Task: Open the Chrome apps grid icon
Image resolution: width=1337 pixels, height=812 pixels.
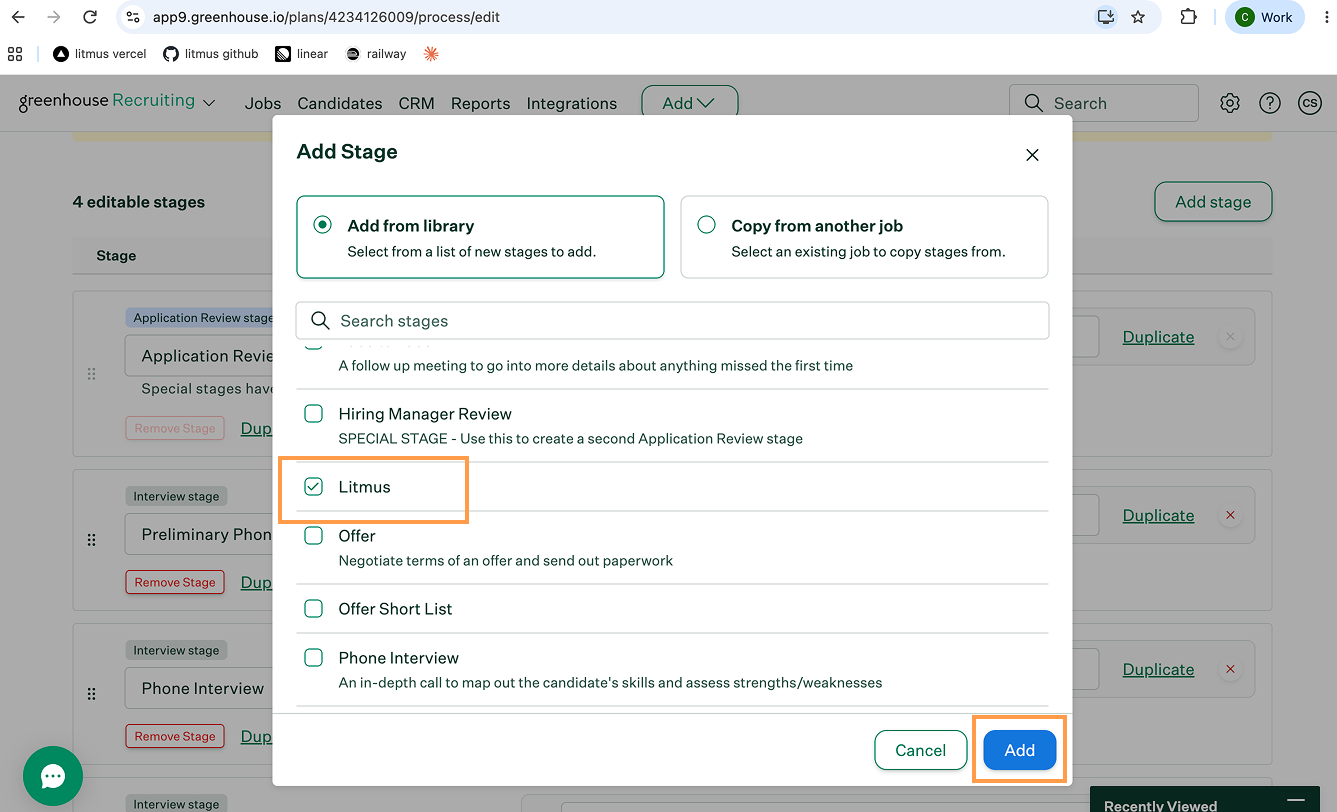Action: click(x=15, y=54)
